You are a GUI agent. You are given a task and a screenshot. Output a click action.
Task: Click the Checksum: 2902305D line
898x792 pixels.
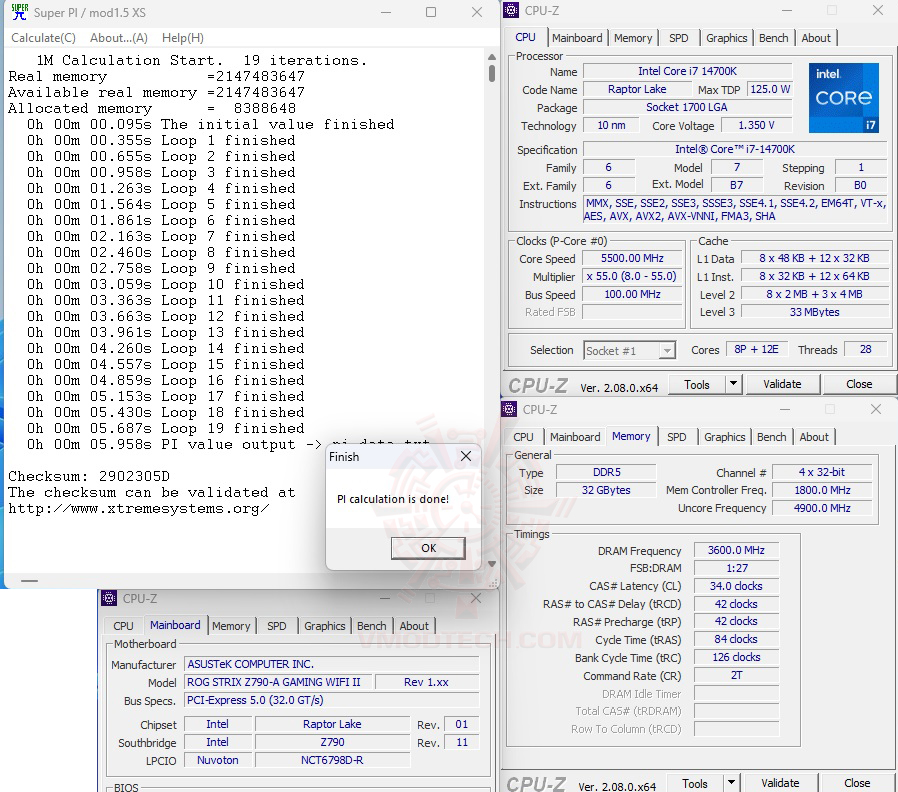tap(89, 476)
